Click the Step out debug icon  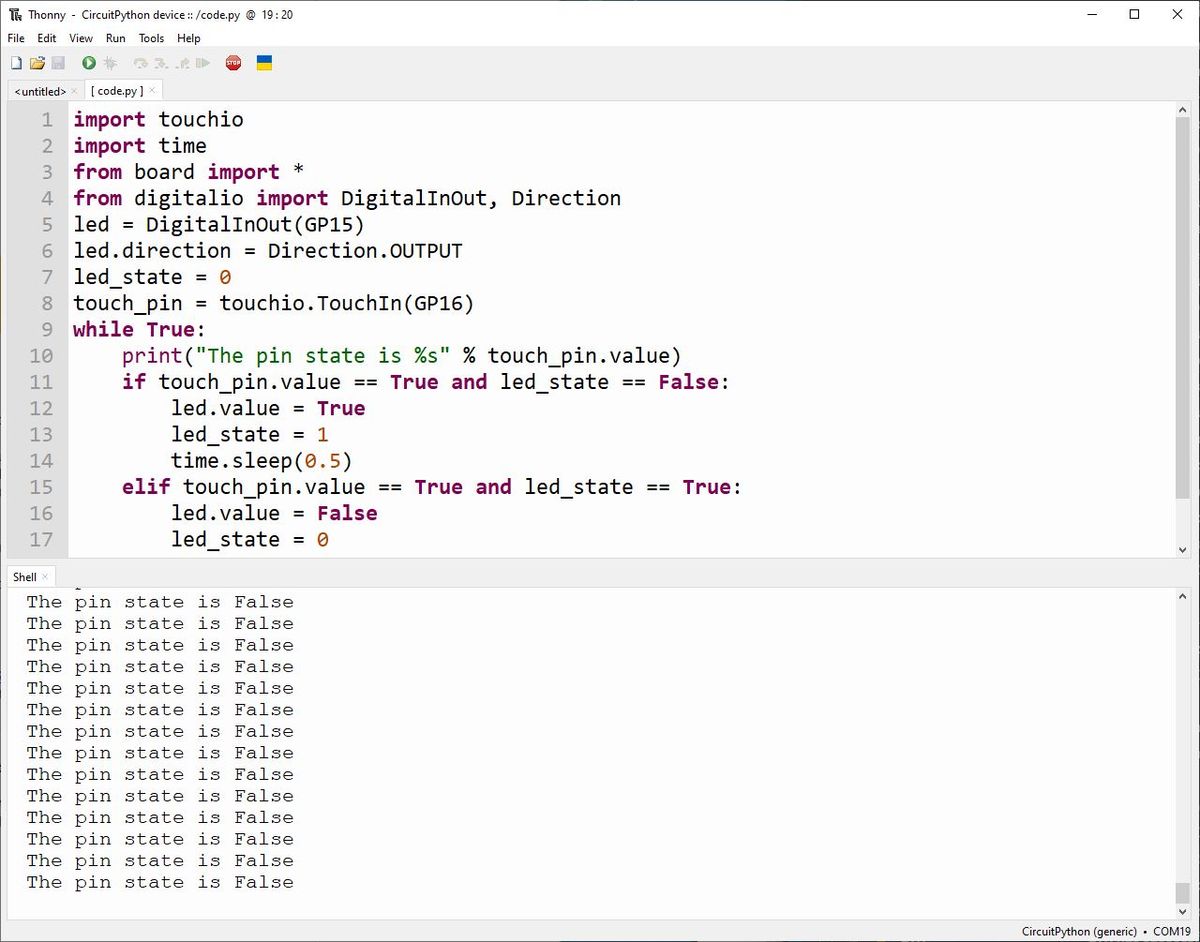click(x=182, y=63)
